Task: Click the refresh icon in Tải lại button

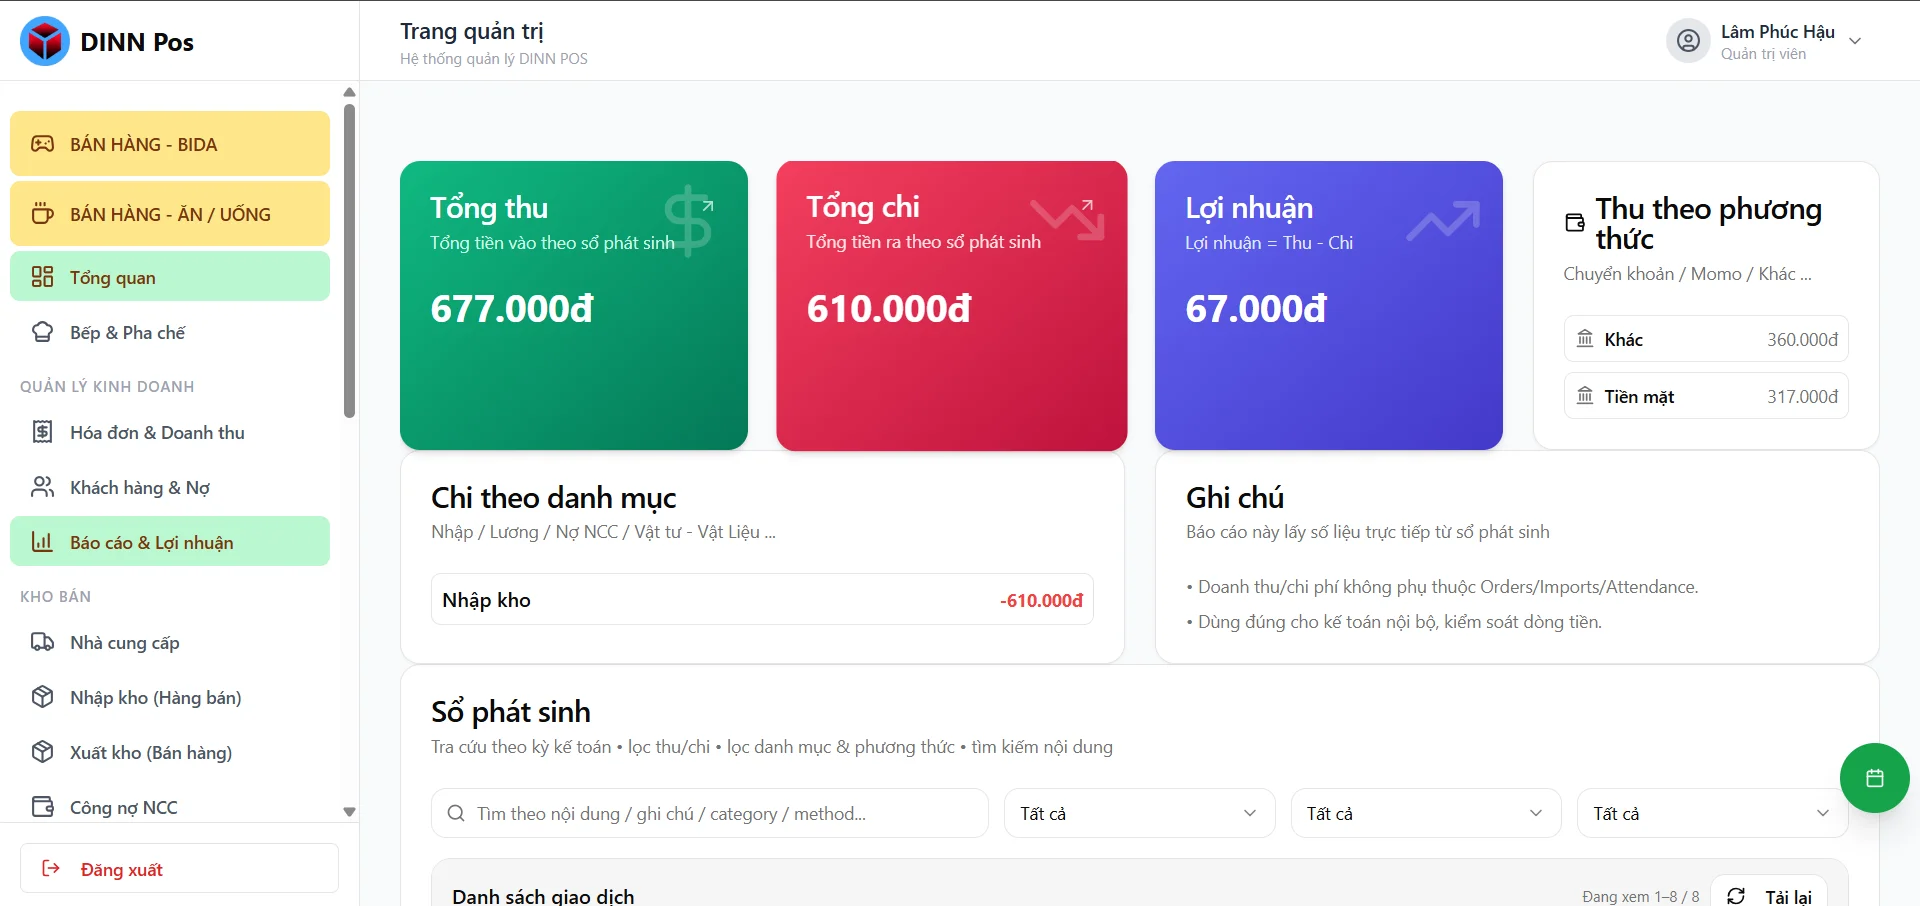Action: tap(1736, 896)
